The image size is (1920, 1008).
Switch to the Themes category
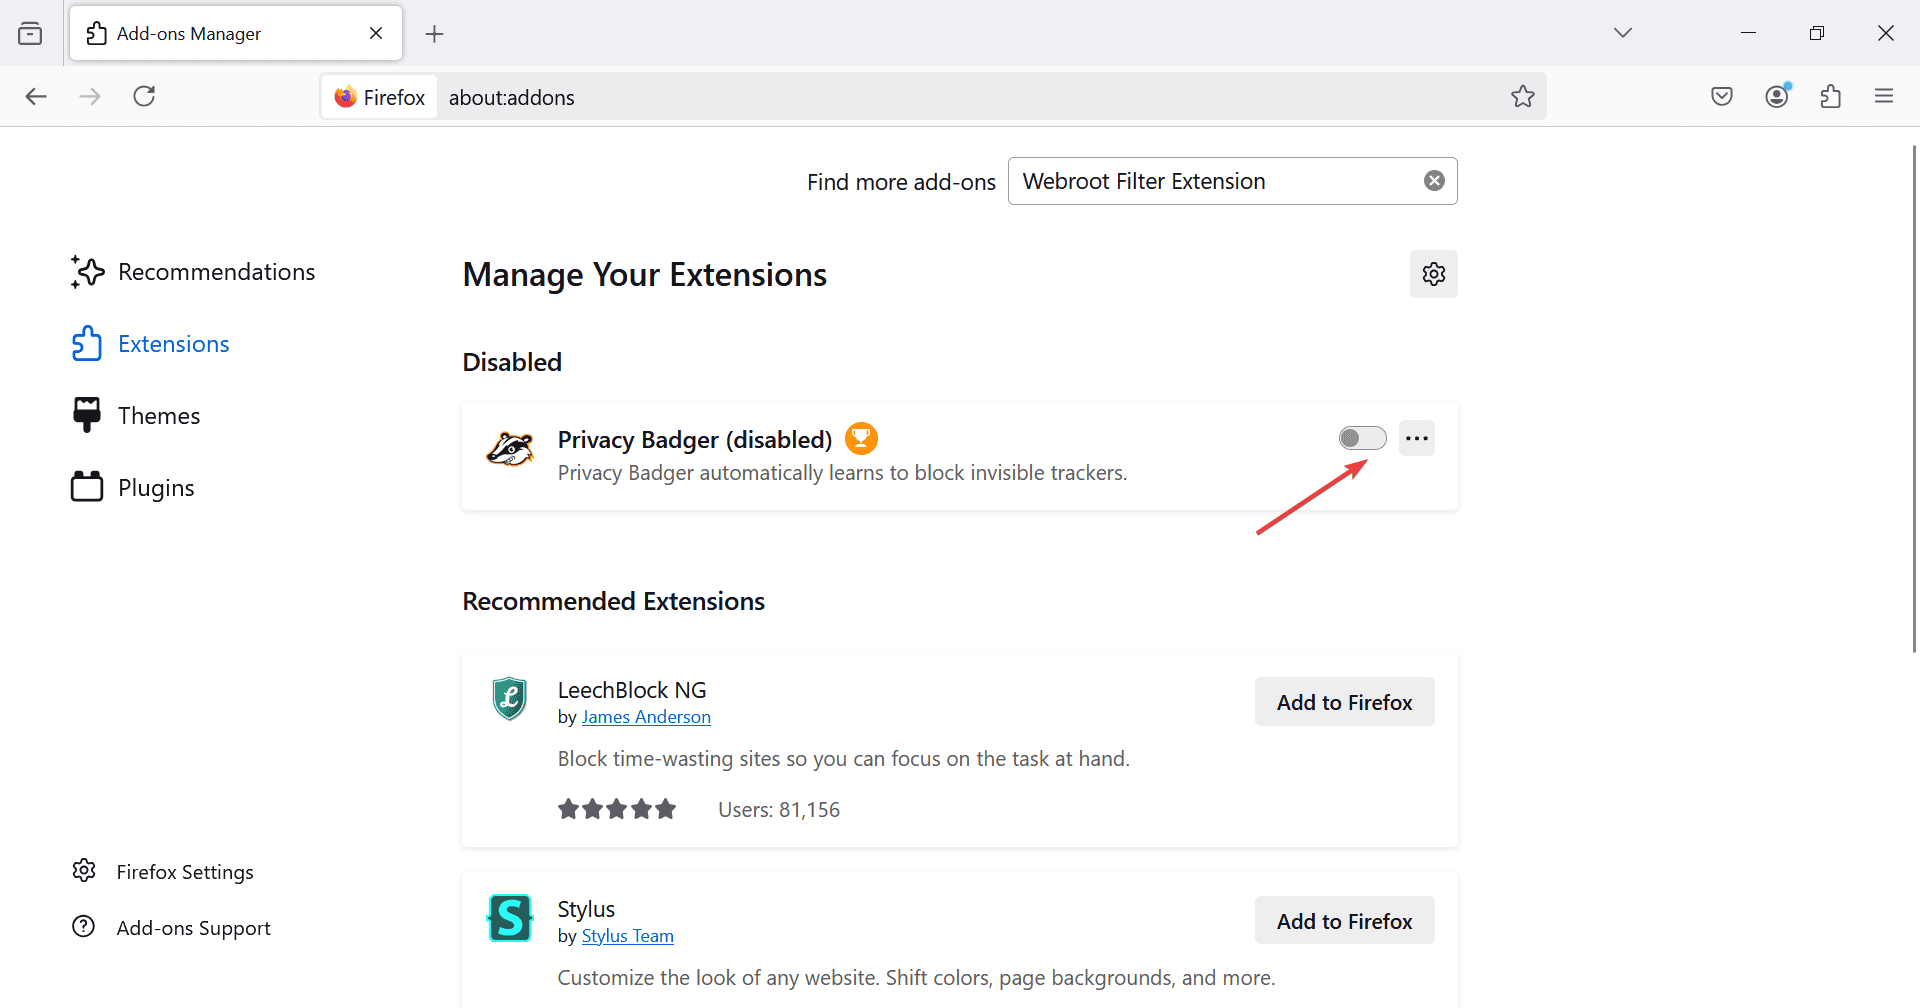click(x=137, y=416)
